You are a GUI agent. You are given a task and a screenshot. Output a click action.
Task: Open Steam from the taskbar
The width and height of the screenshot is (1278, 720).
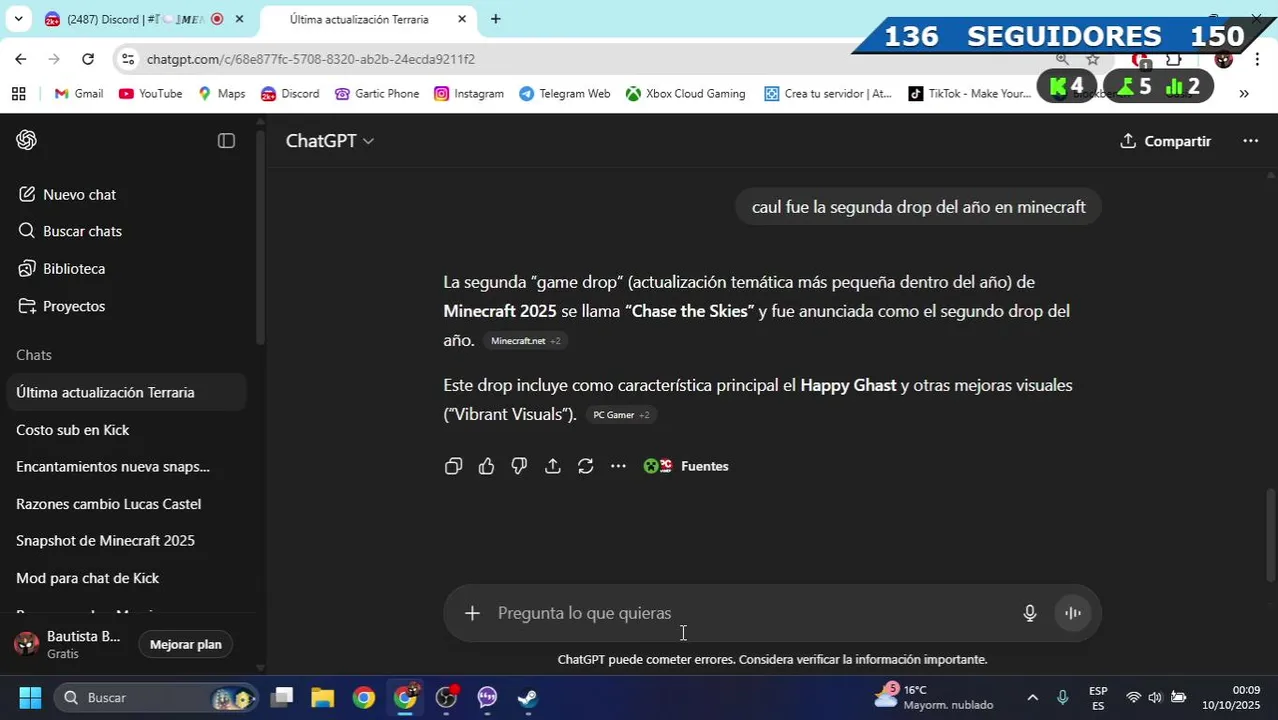[x=527, y=698]
